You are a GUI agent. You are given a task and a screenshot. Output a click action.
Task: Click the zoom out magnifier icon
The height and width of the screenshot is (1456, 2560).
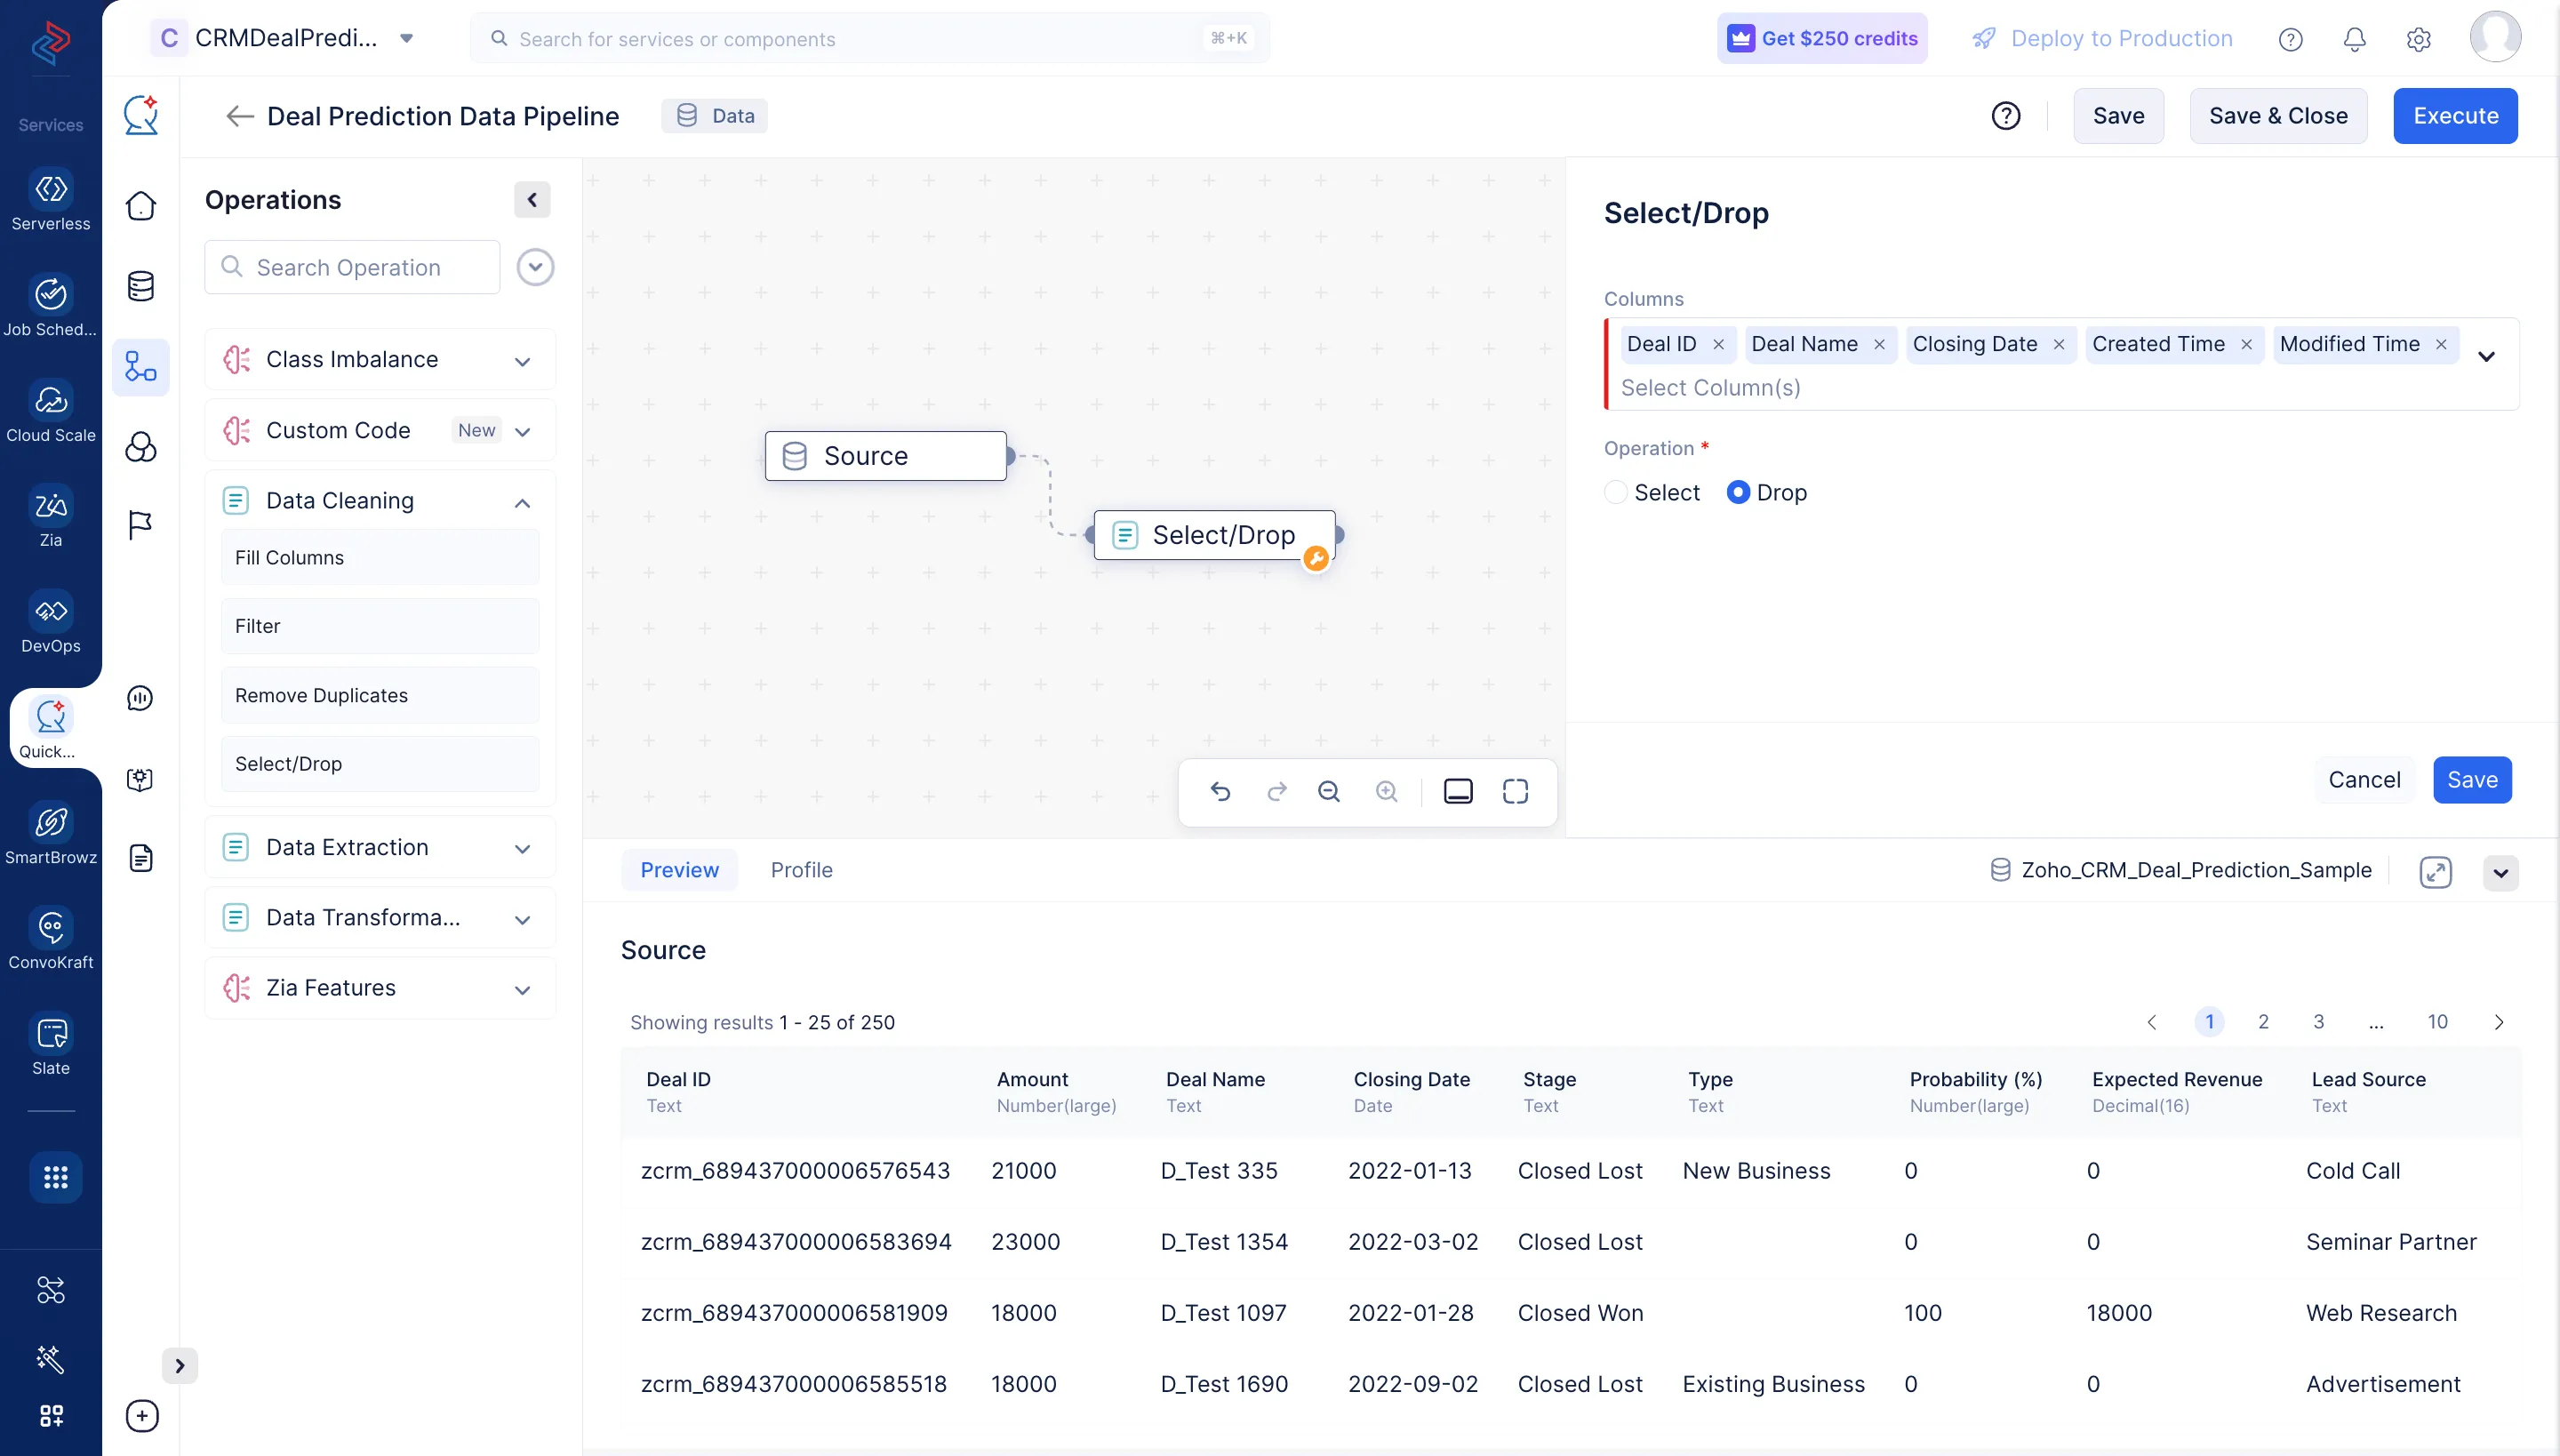coord(1328,792)
